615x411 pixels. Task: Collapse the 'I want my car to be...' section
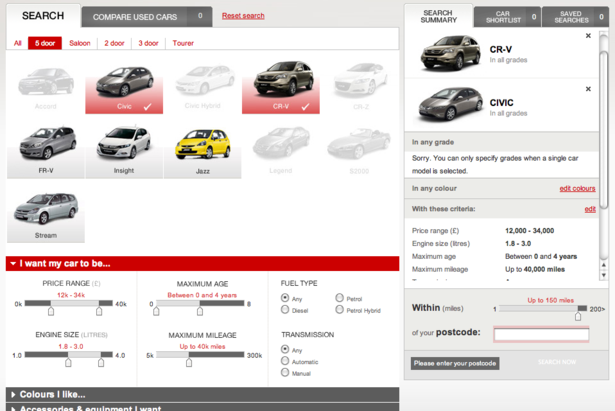click(x=202, y=264)
